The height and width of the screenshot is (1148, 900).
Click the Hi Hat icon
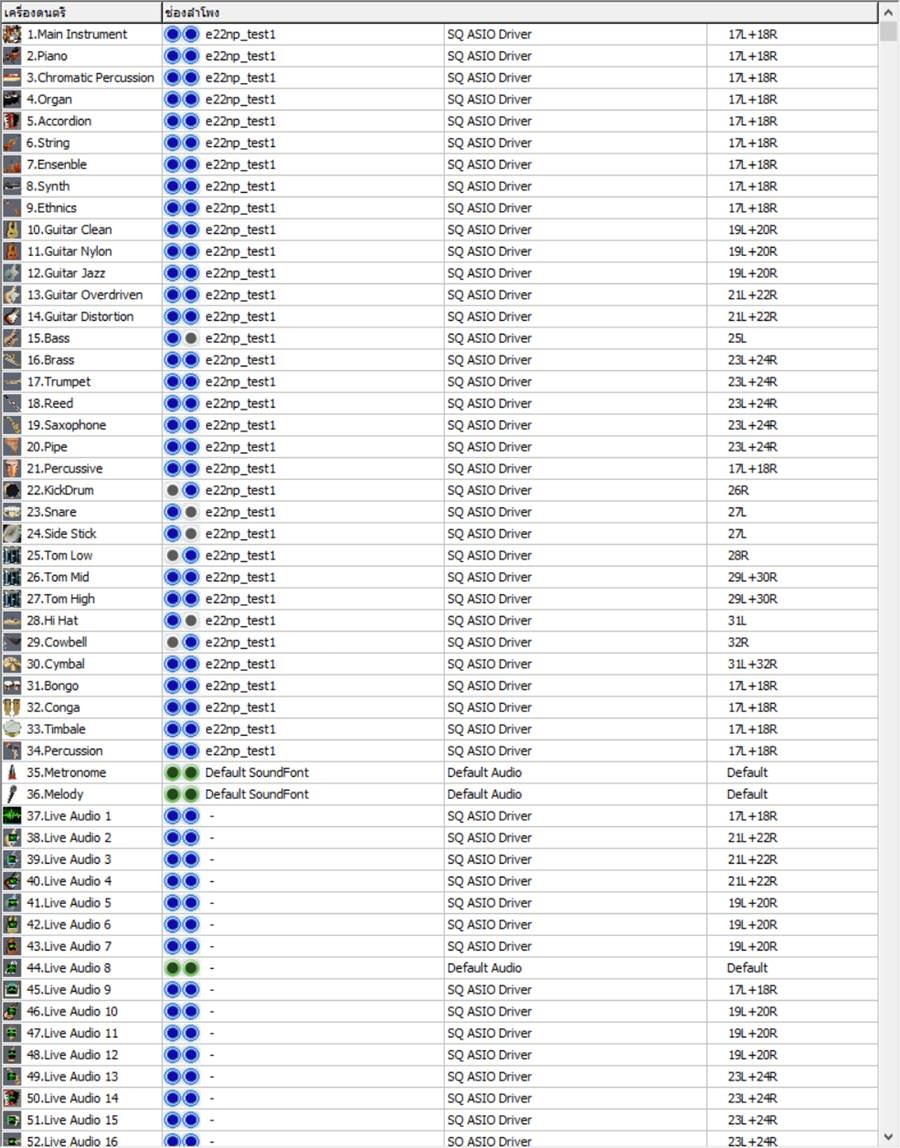click(12, 621)
